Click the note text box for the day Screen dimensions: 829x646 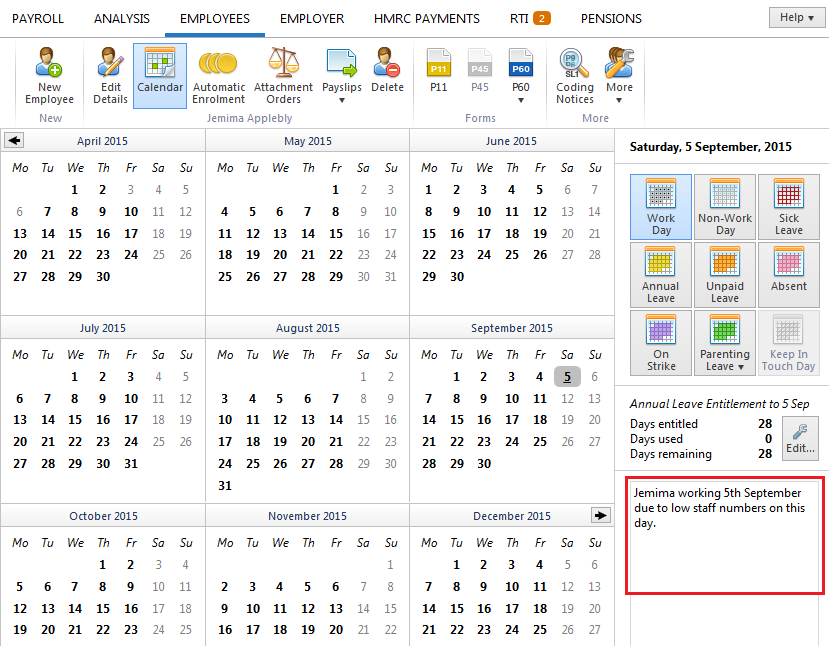coord(725,536)
